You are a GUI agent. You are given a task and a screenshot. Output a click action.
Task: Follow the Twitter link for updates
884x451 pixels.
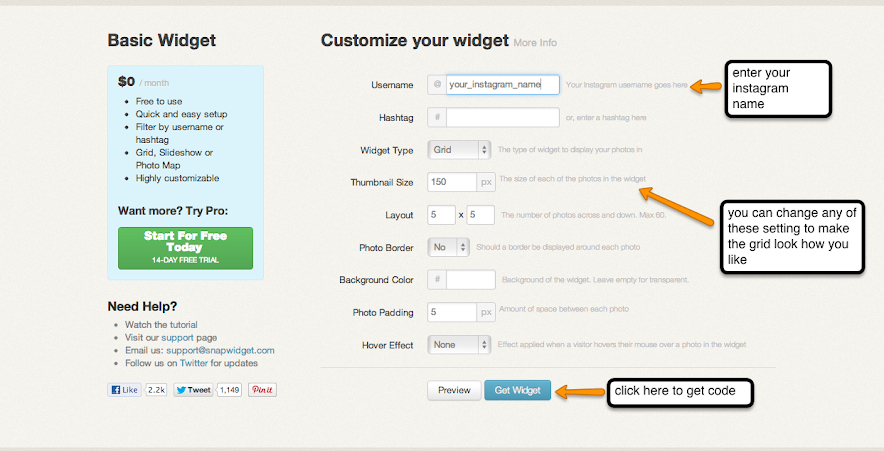click(194, 363)
